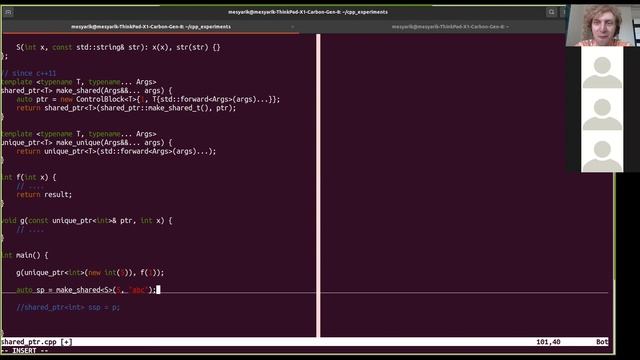Click the 'Bot' scroll position indicator
640x360 pixels.
(602, 342)
